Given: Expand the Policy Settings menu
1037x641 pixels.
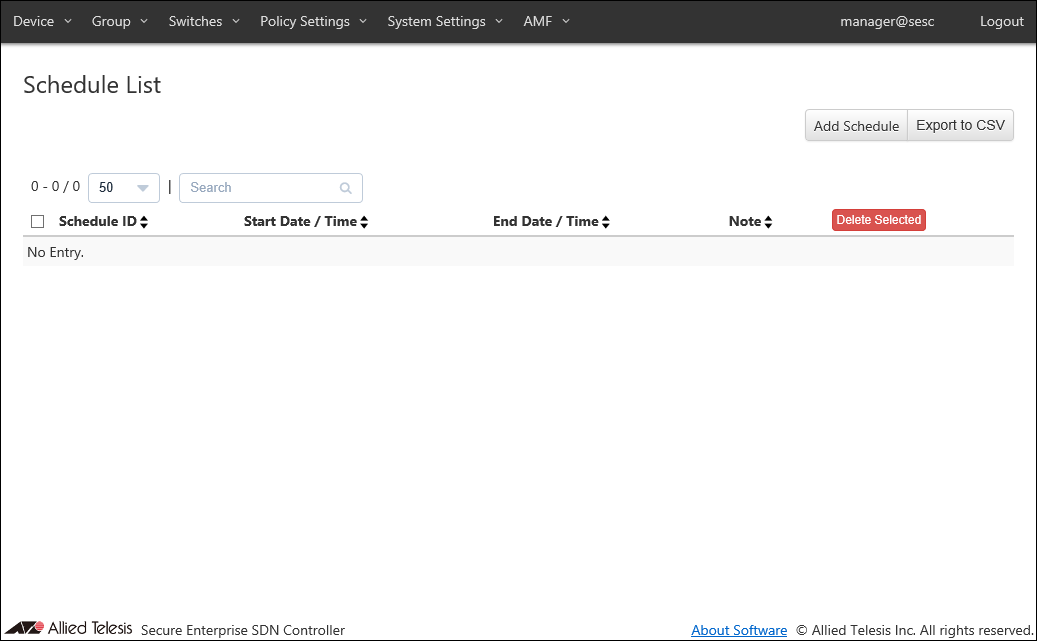Looking at the screenshot, I should [x=313, y=21].
